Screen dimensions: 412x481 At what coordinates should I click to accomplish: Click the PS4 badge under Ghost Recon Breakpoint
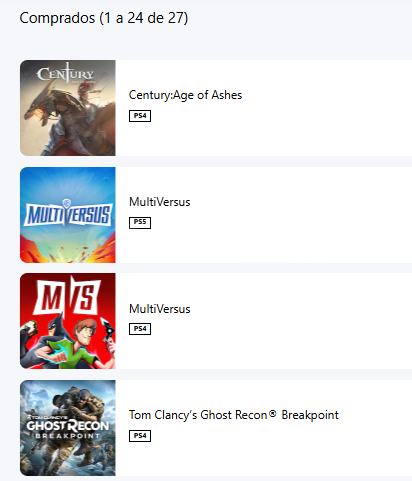140,436
